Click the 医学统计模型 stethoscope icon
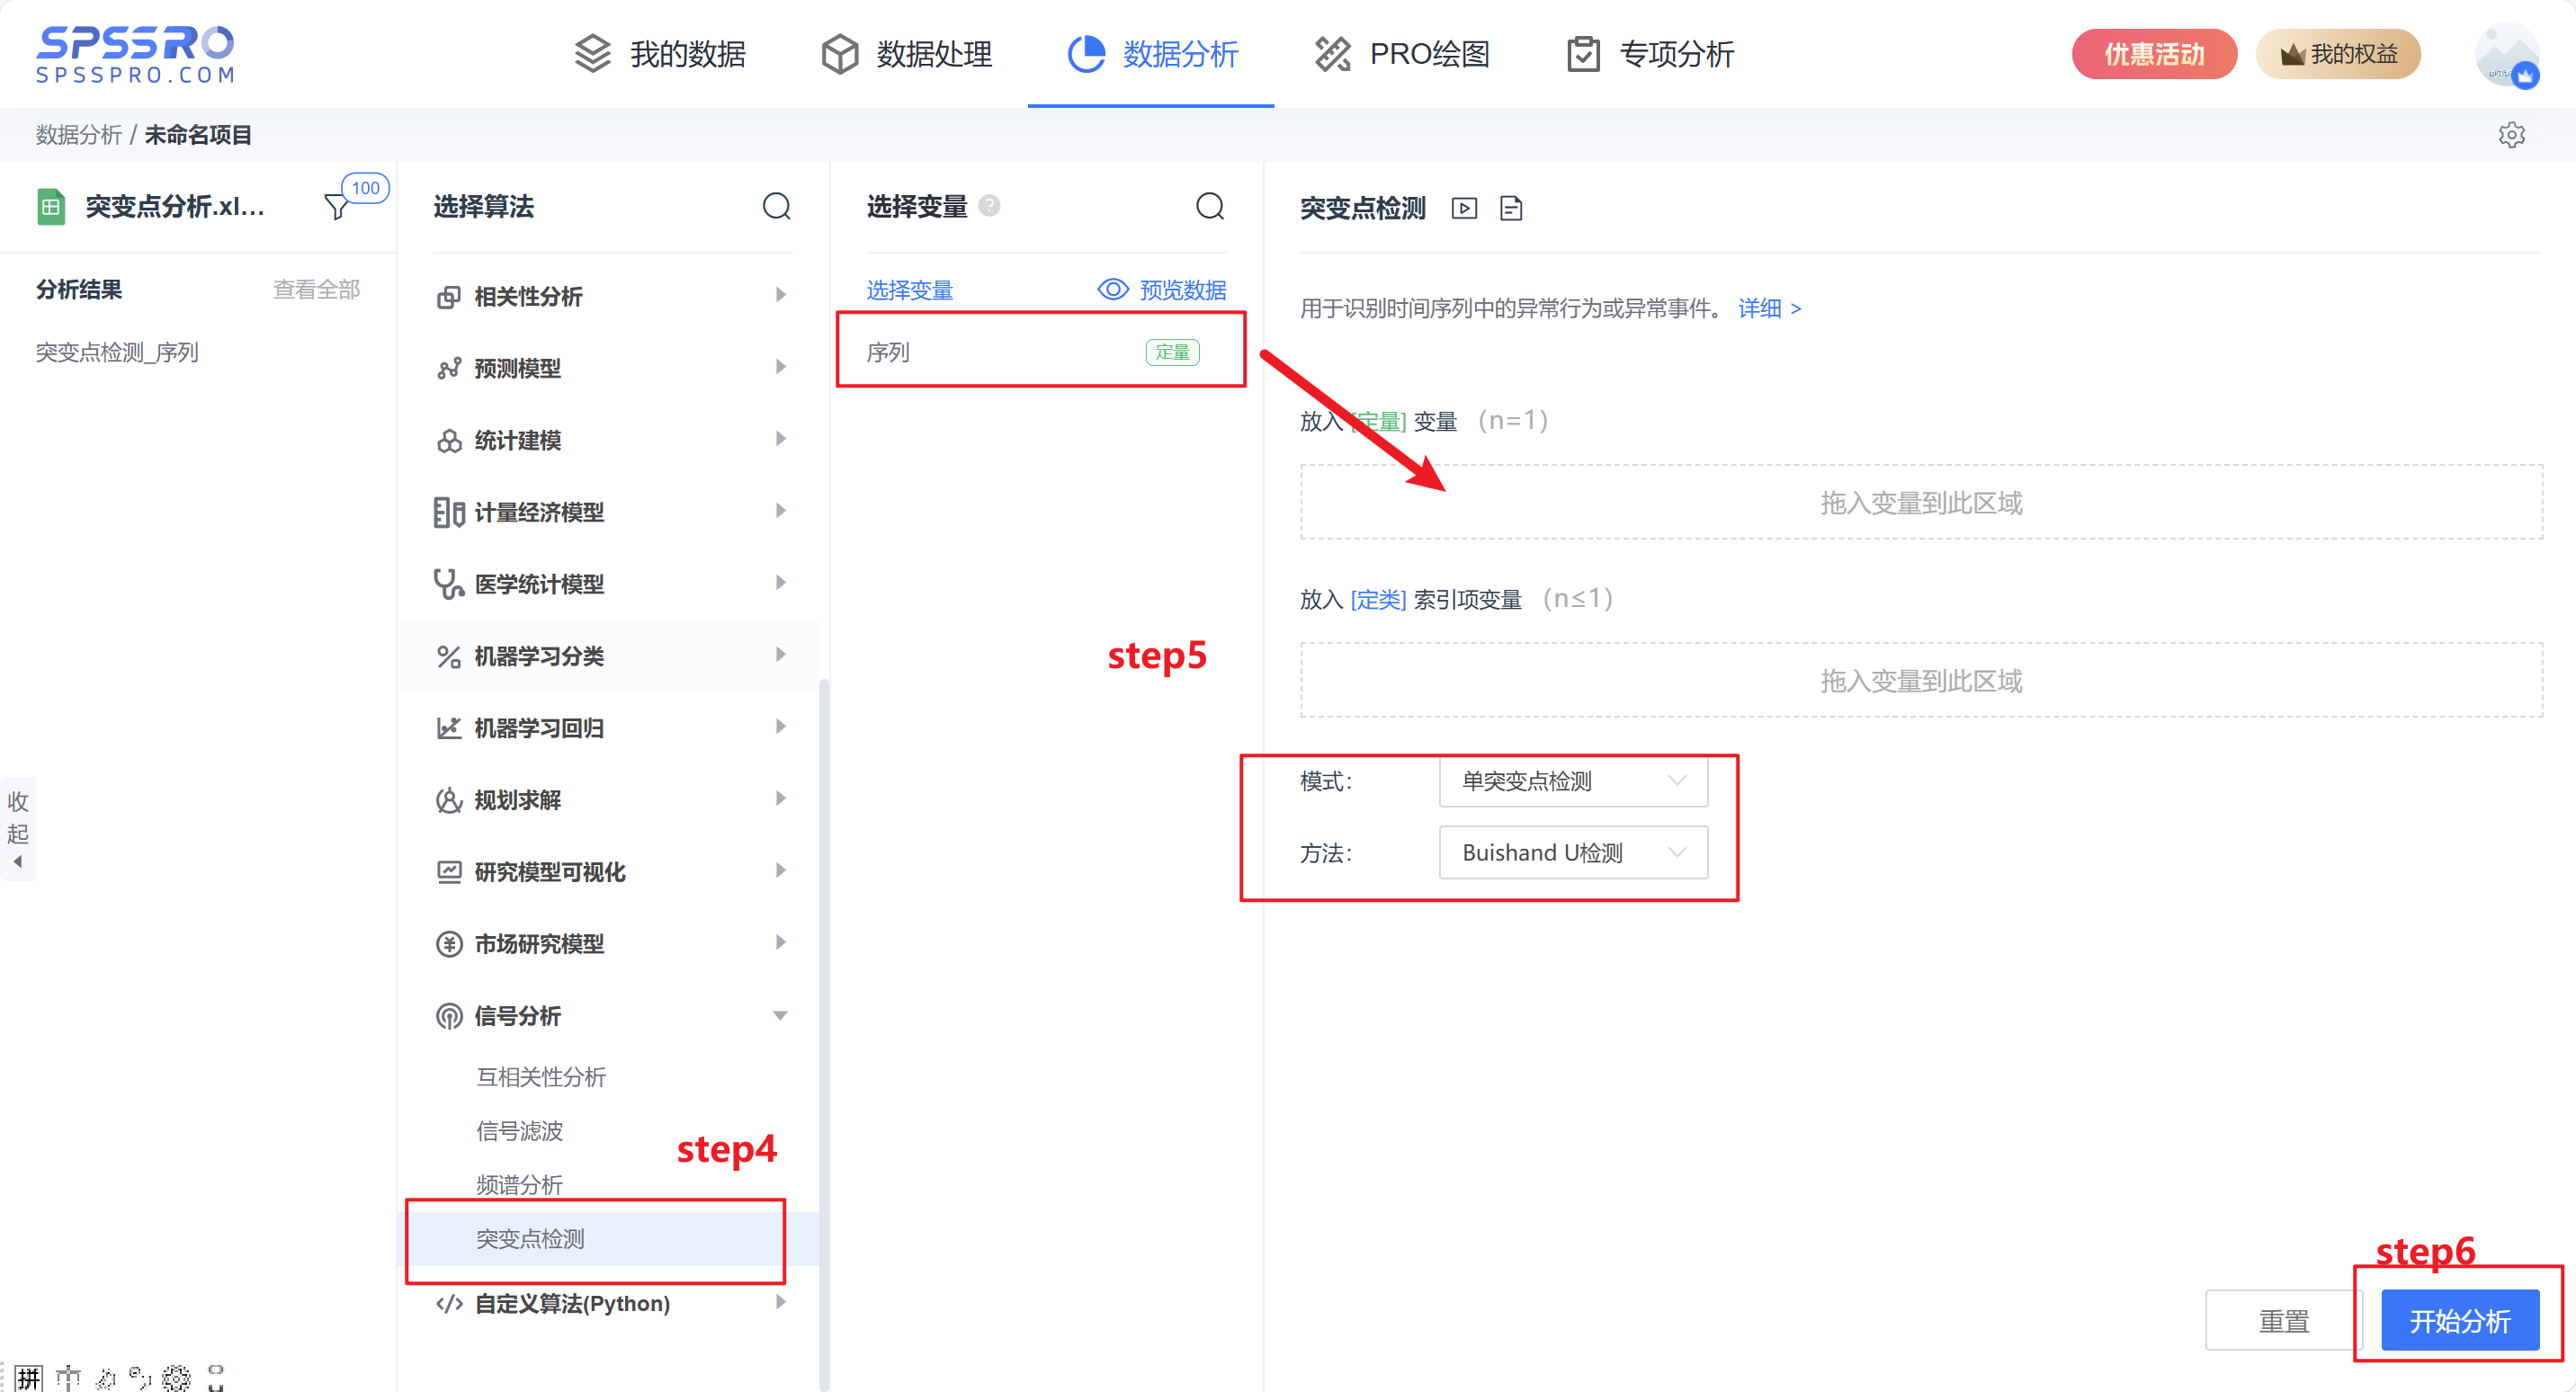Screen dimensions: 2576x1392 tap(449, 585)
